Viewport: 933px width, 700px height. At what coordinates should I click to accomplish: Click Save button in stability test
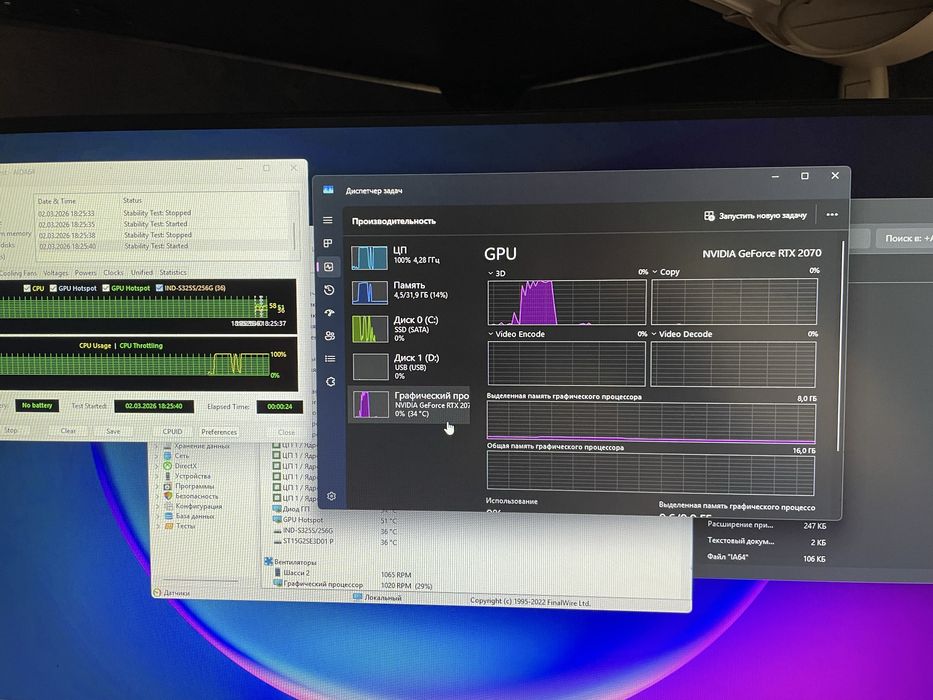[x=113, y=431]
